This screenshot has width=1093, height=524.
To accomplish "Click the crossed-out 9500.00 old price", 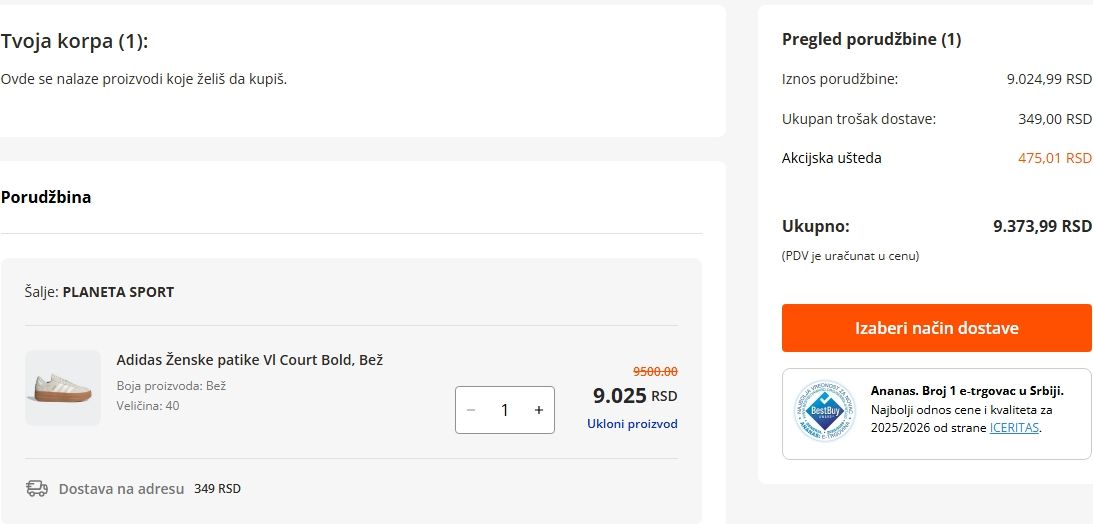I will tap(655, 371).
